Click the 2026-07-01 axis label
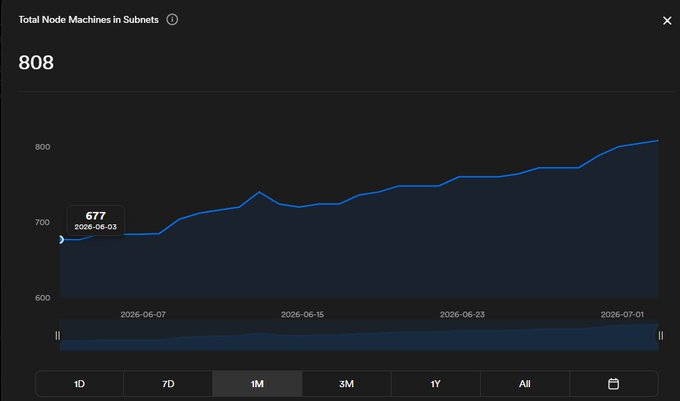 click(622, 314)
